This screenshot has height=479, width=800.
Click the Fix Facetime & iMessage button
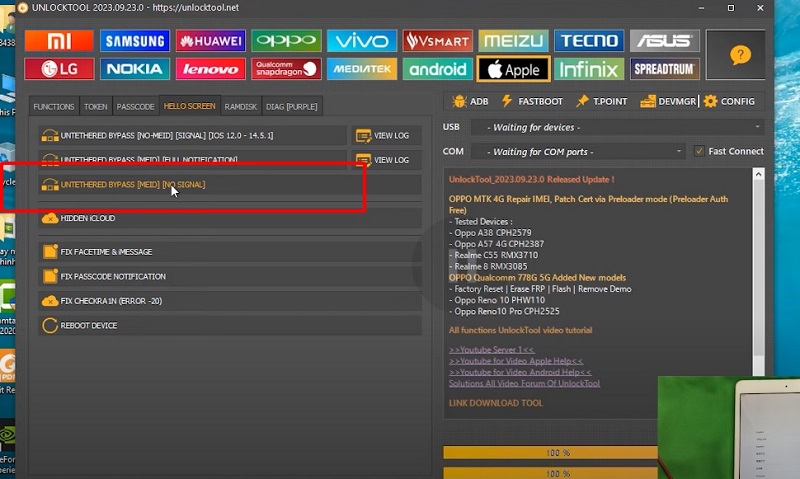[106, 252]
